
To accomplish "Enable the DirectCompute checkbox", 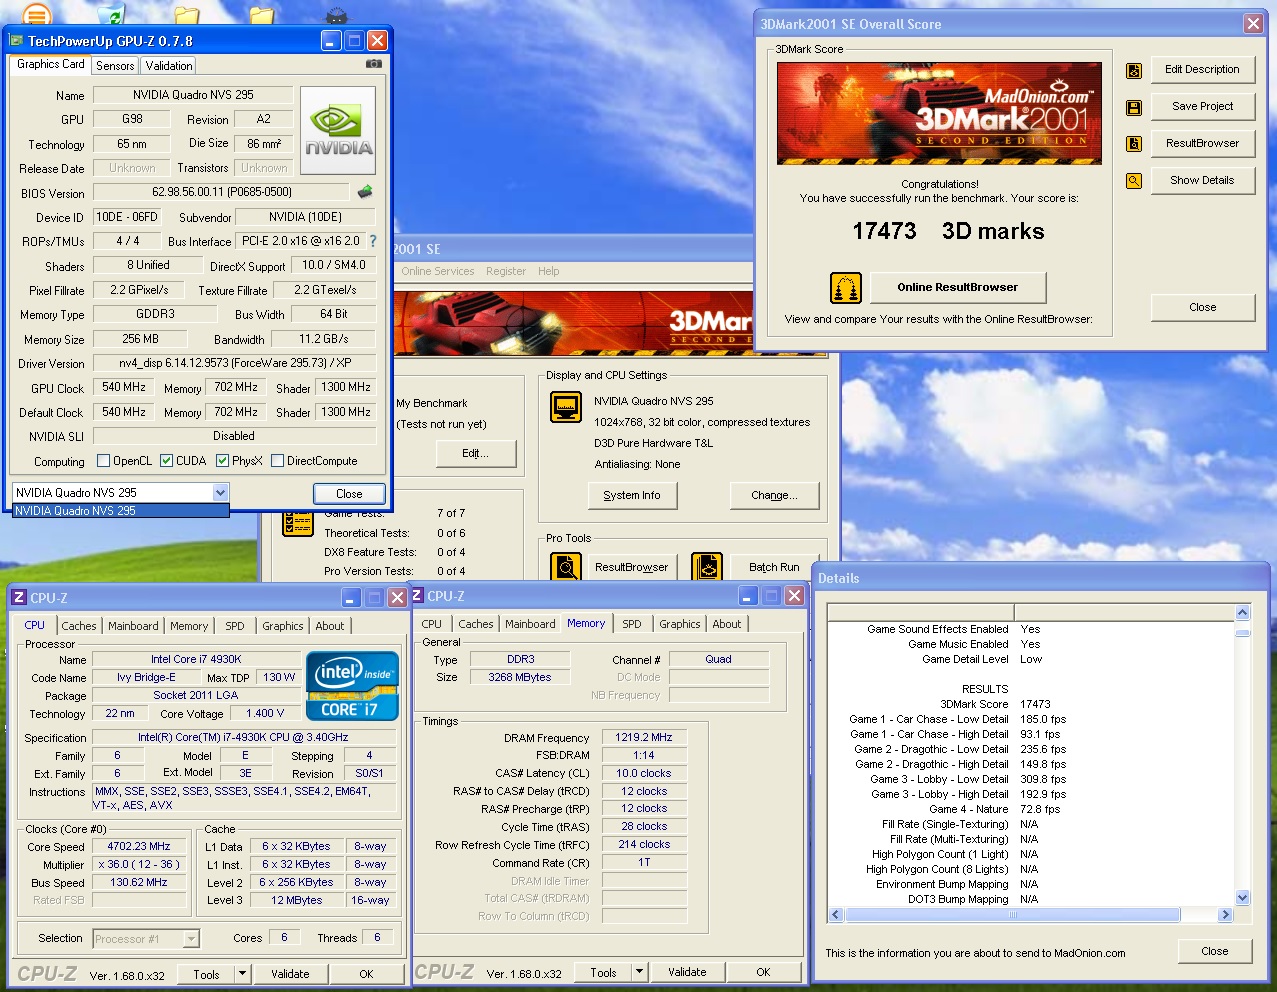I will coord(278,461).
